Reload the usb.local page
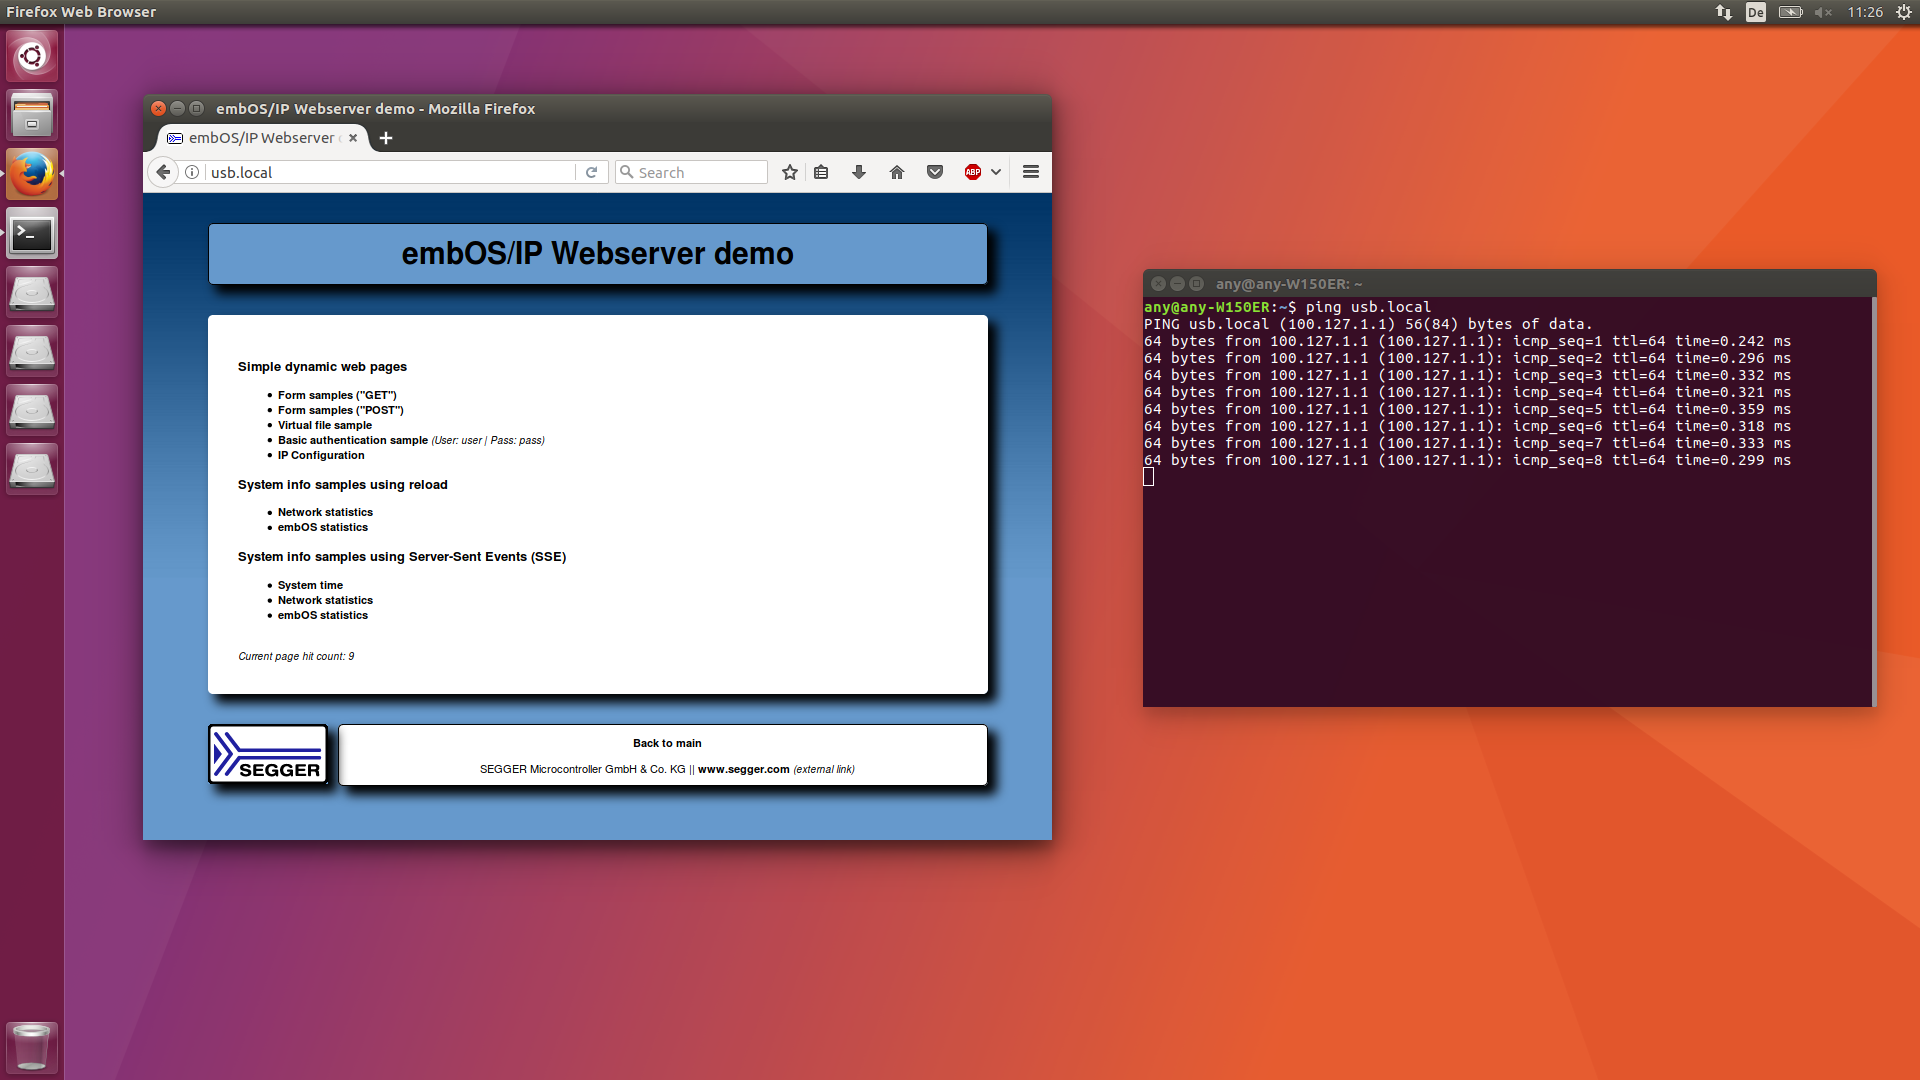Screen dimensions: 1920x1080 [x=591, y=172]
